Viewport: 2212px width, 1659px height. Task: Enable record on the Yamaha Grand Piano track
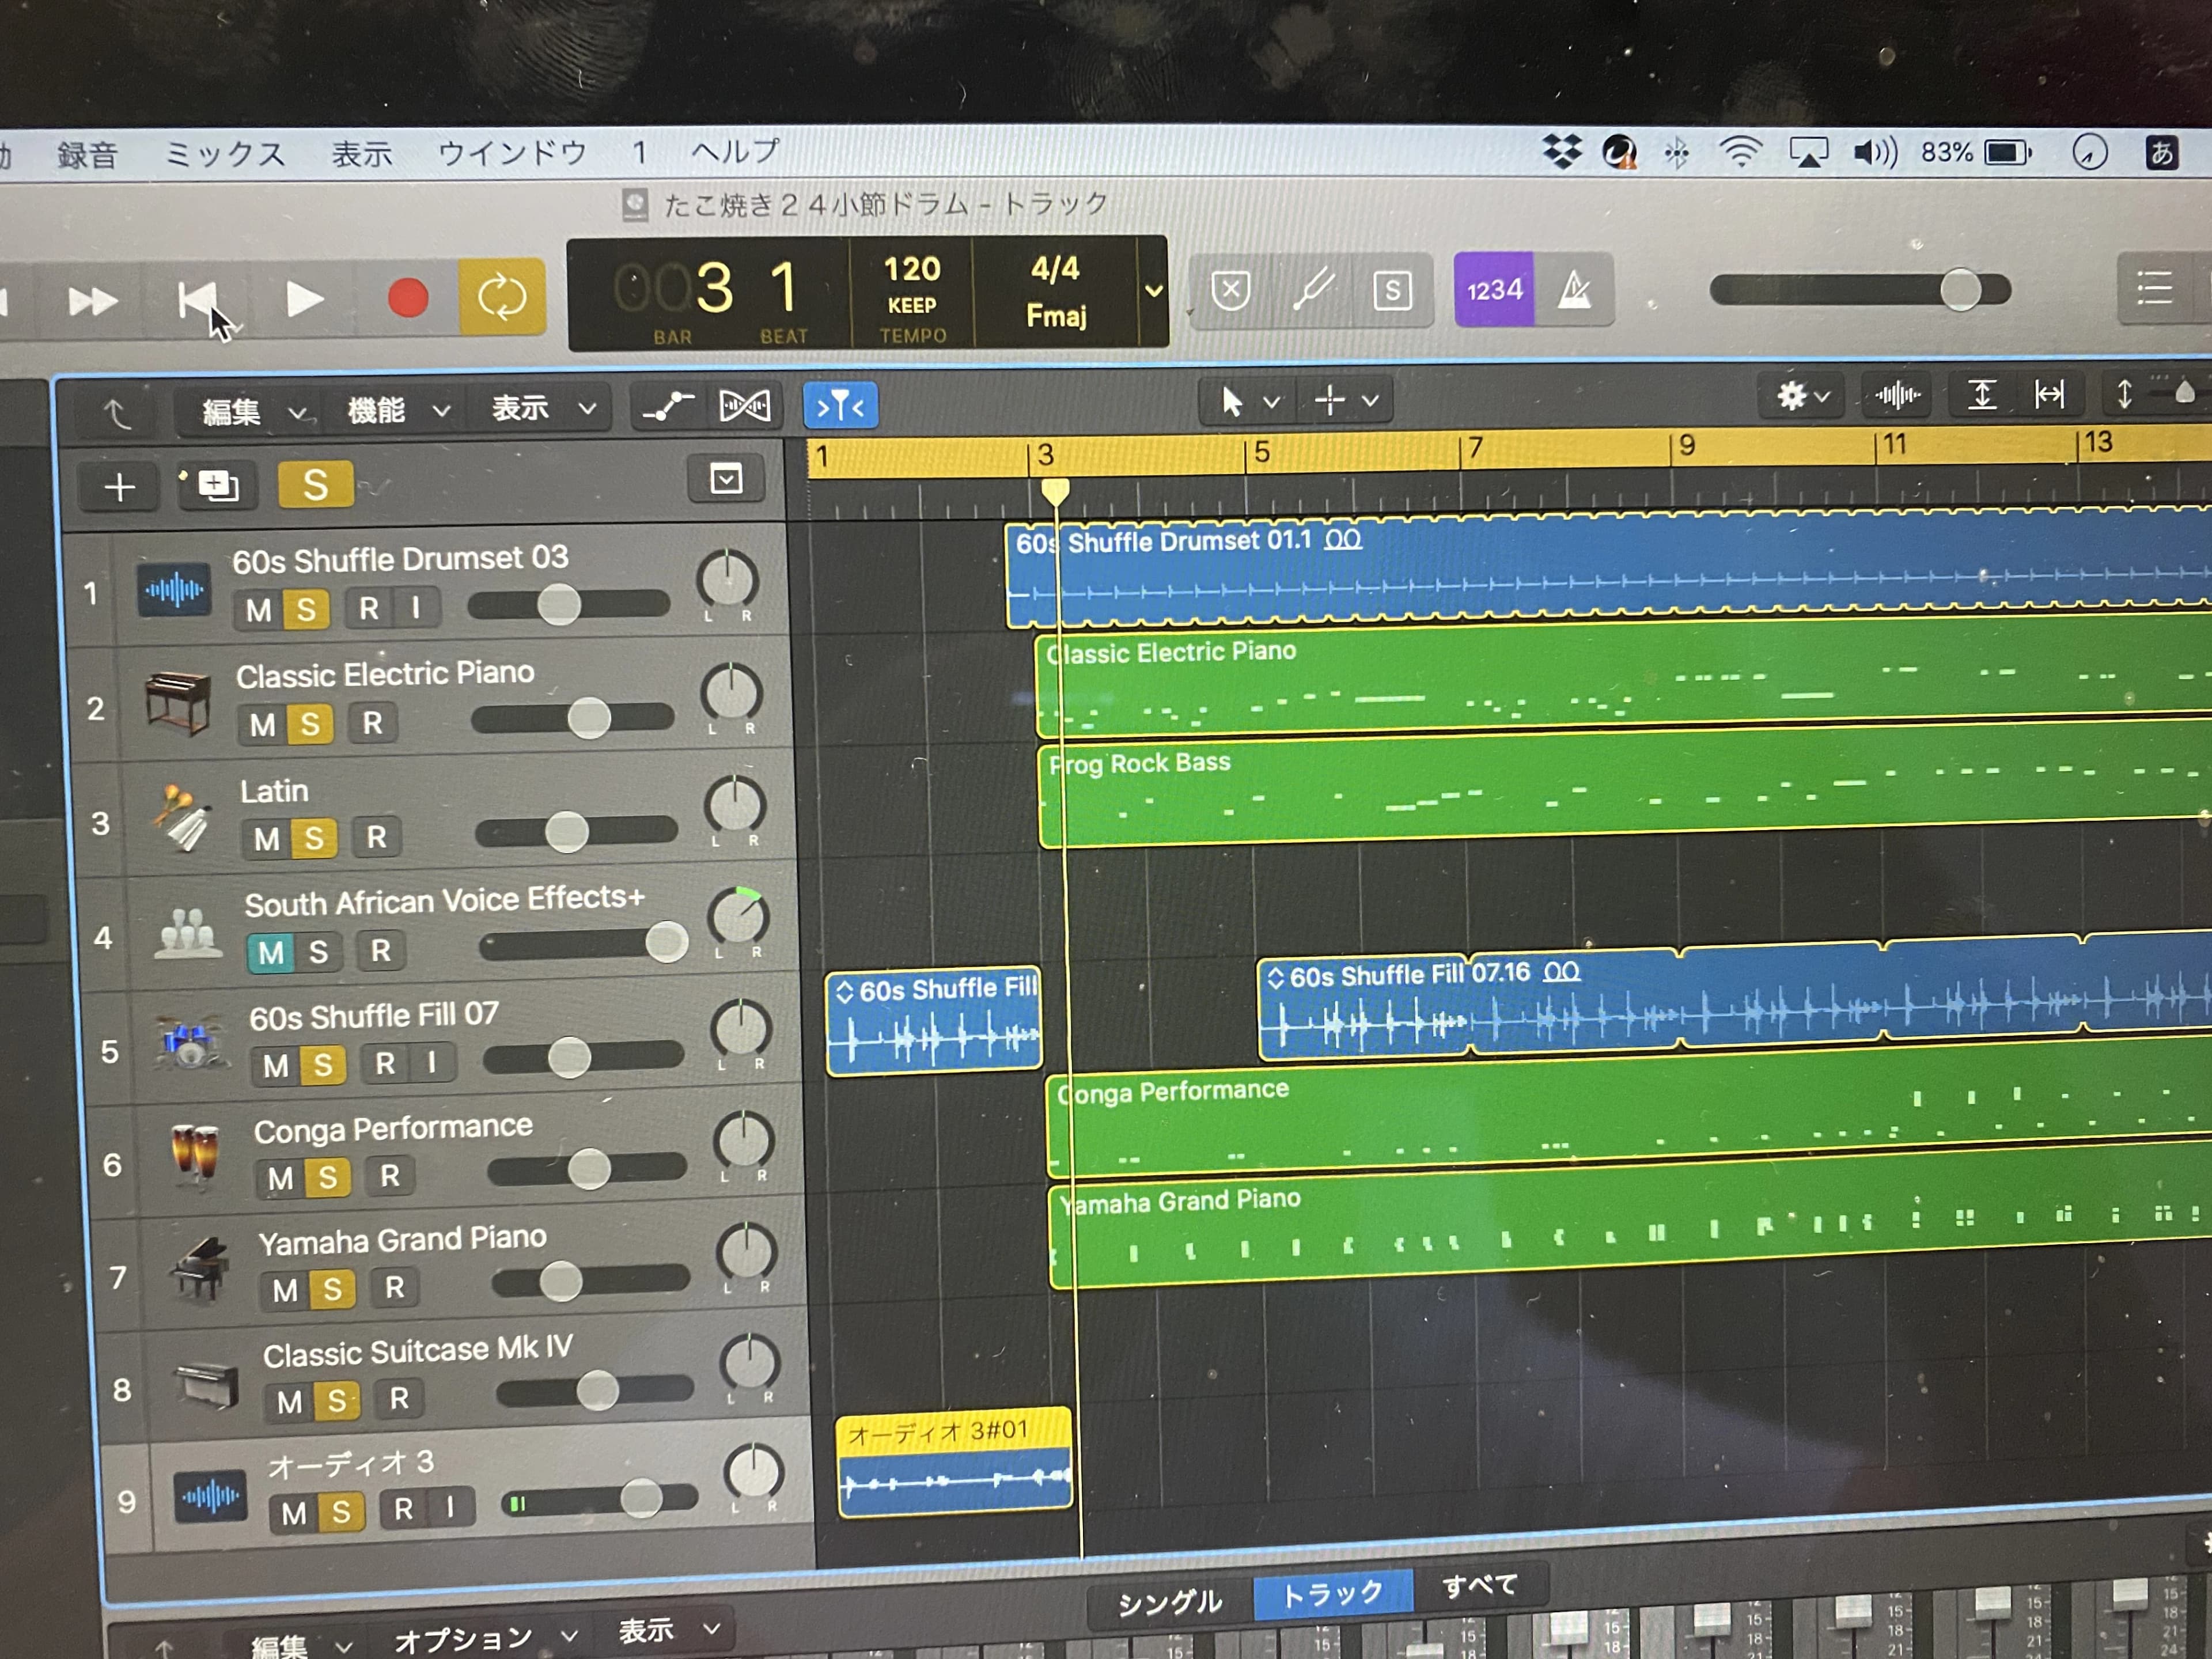click(x=395, y=1288)
